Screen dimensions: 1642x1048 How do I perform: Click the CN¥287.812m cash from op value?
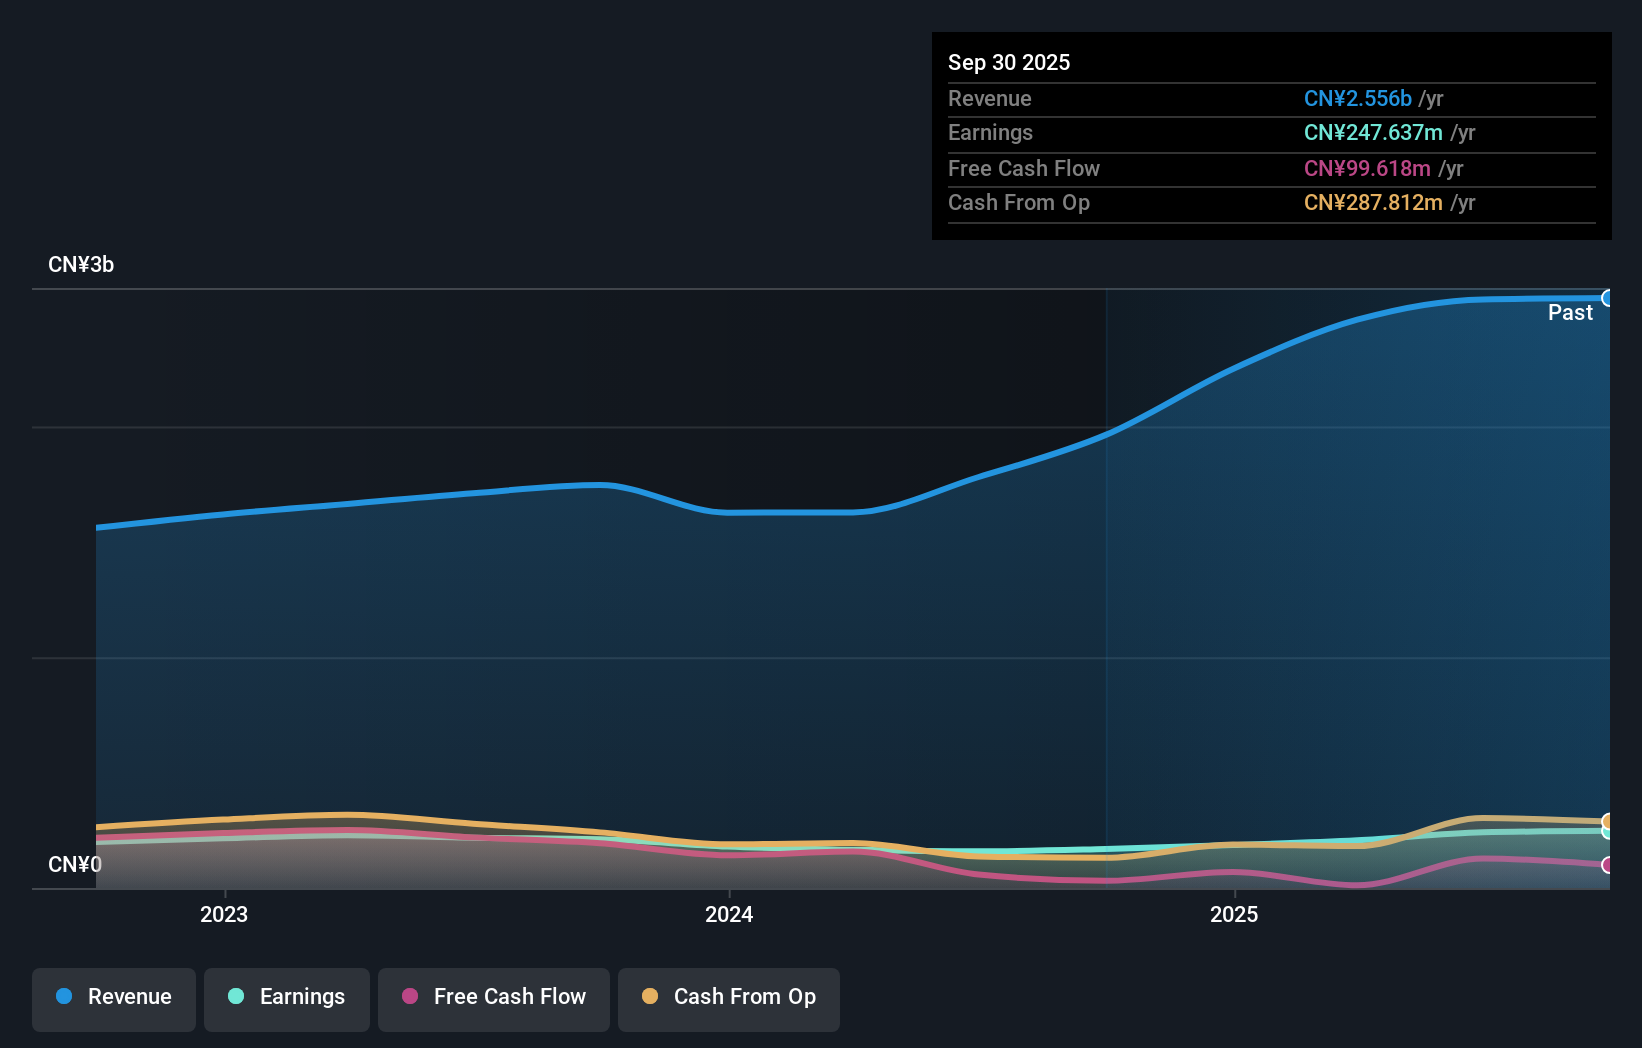coord(1373,203)
